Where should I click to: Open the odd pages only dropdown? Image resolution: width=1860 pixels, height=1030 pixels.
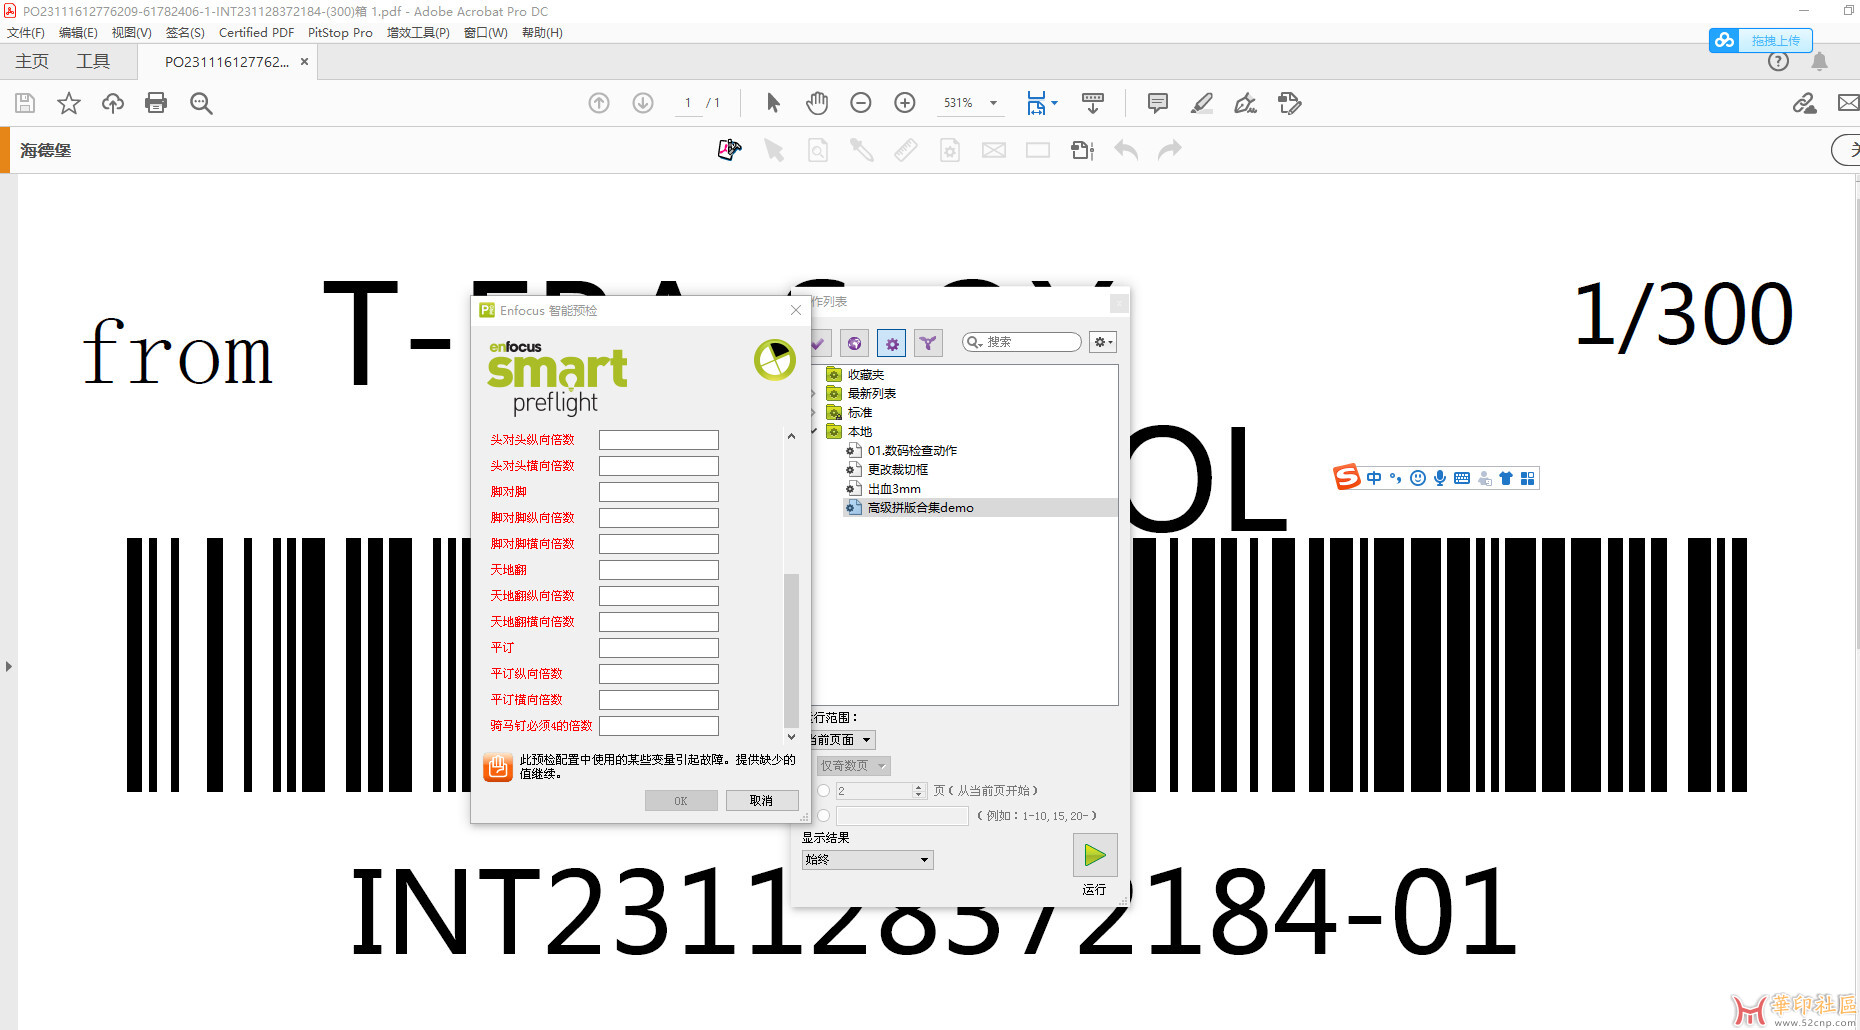[x=853, y=766]
